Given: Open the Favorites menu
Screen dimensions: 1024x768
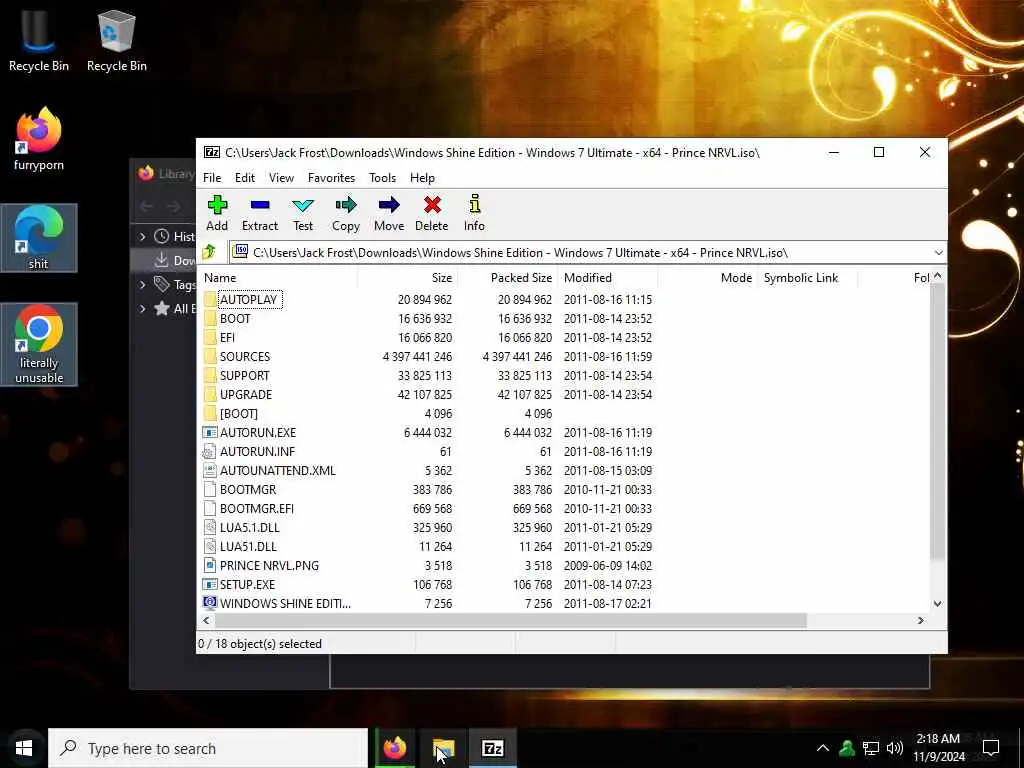Looking at the screenshot, I should click(x=331, y=178).
